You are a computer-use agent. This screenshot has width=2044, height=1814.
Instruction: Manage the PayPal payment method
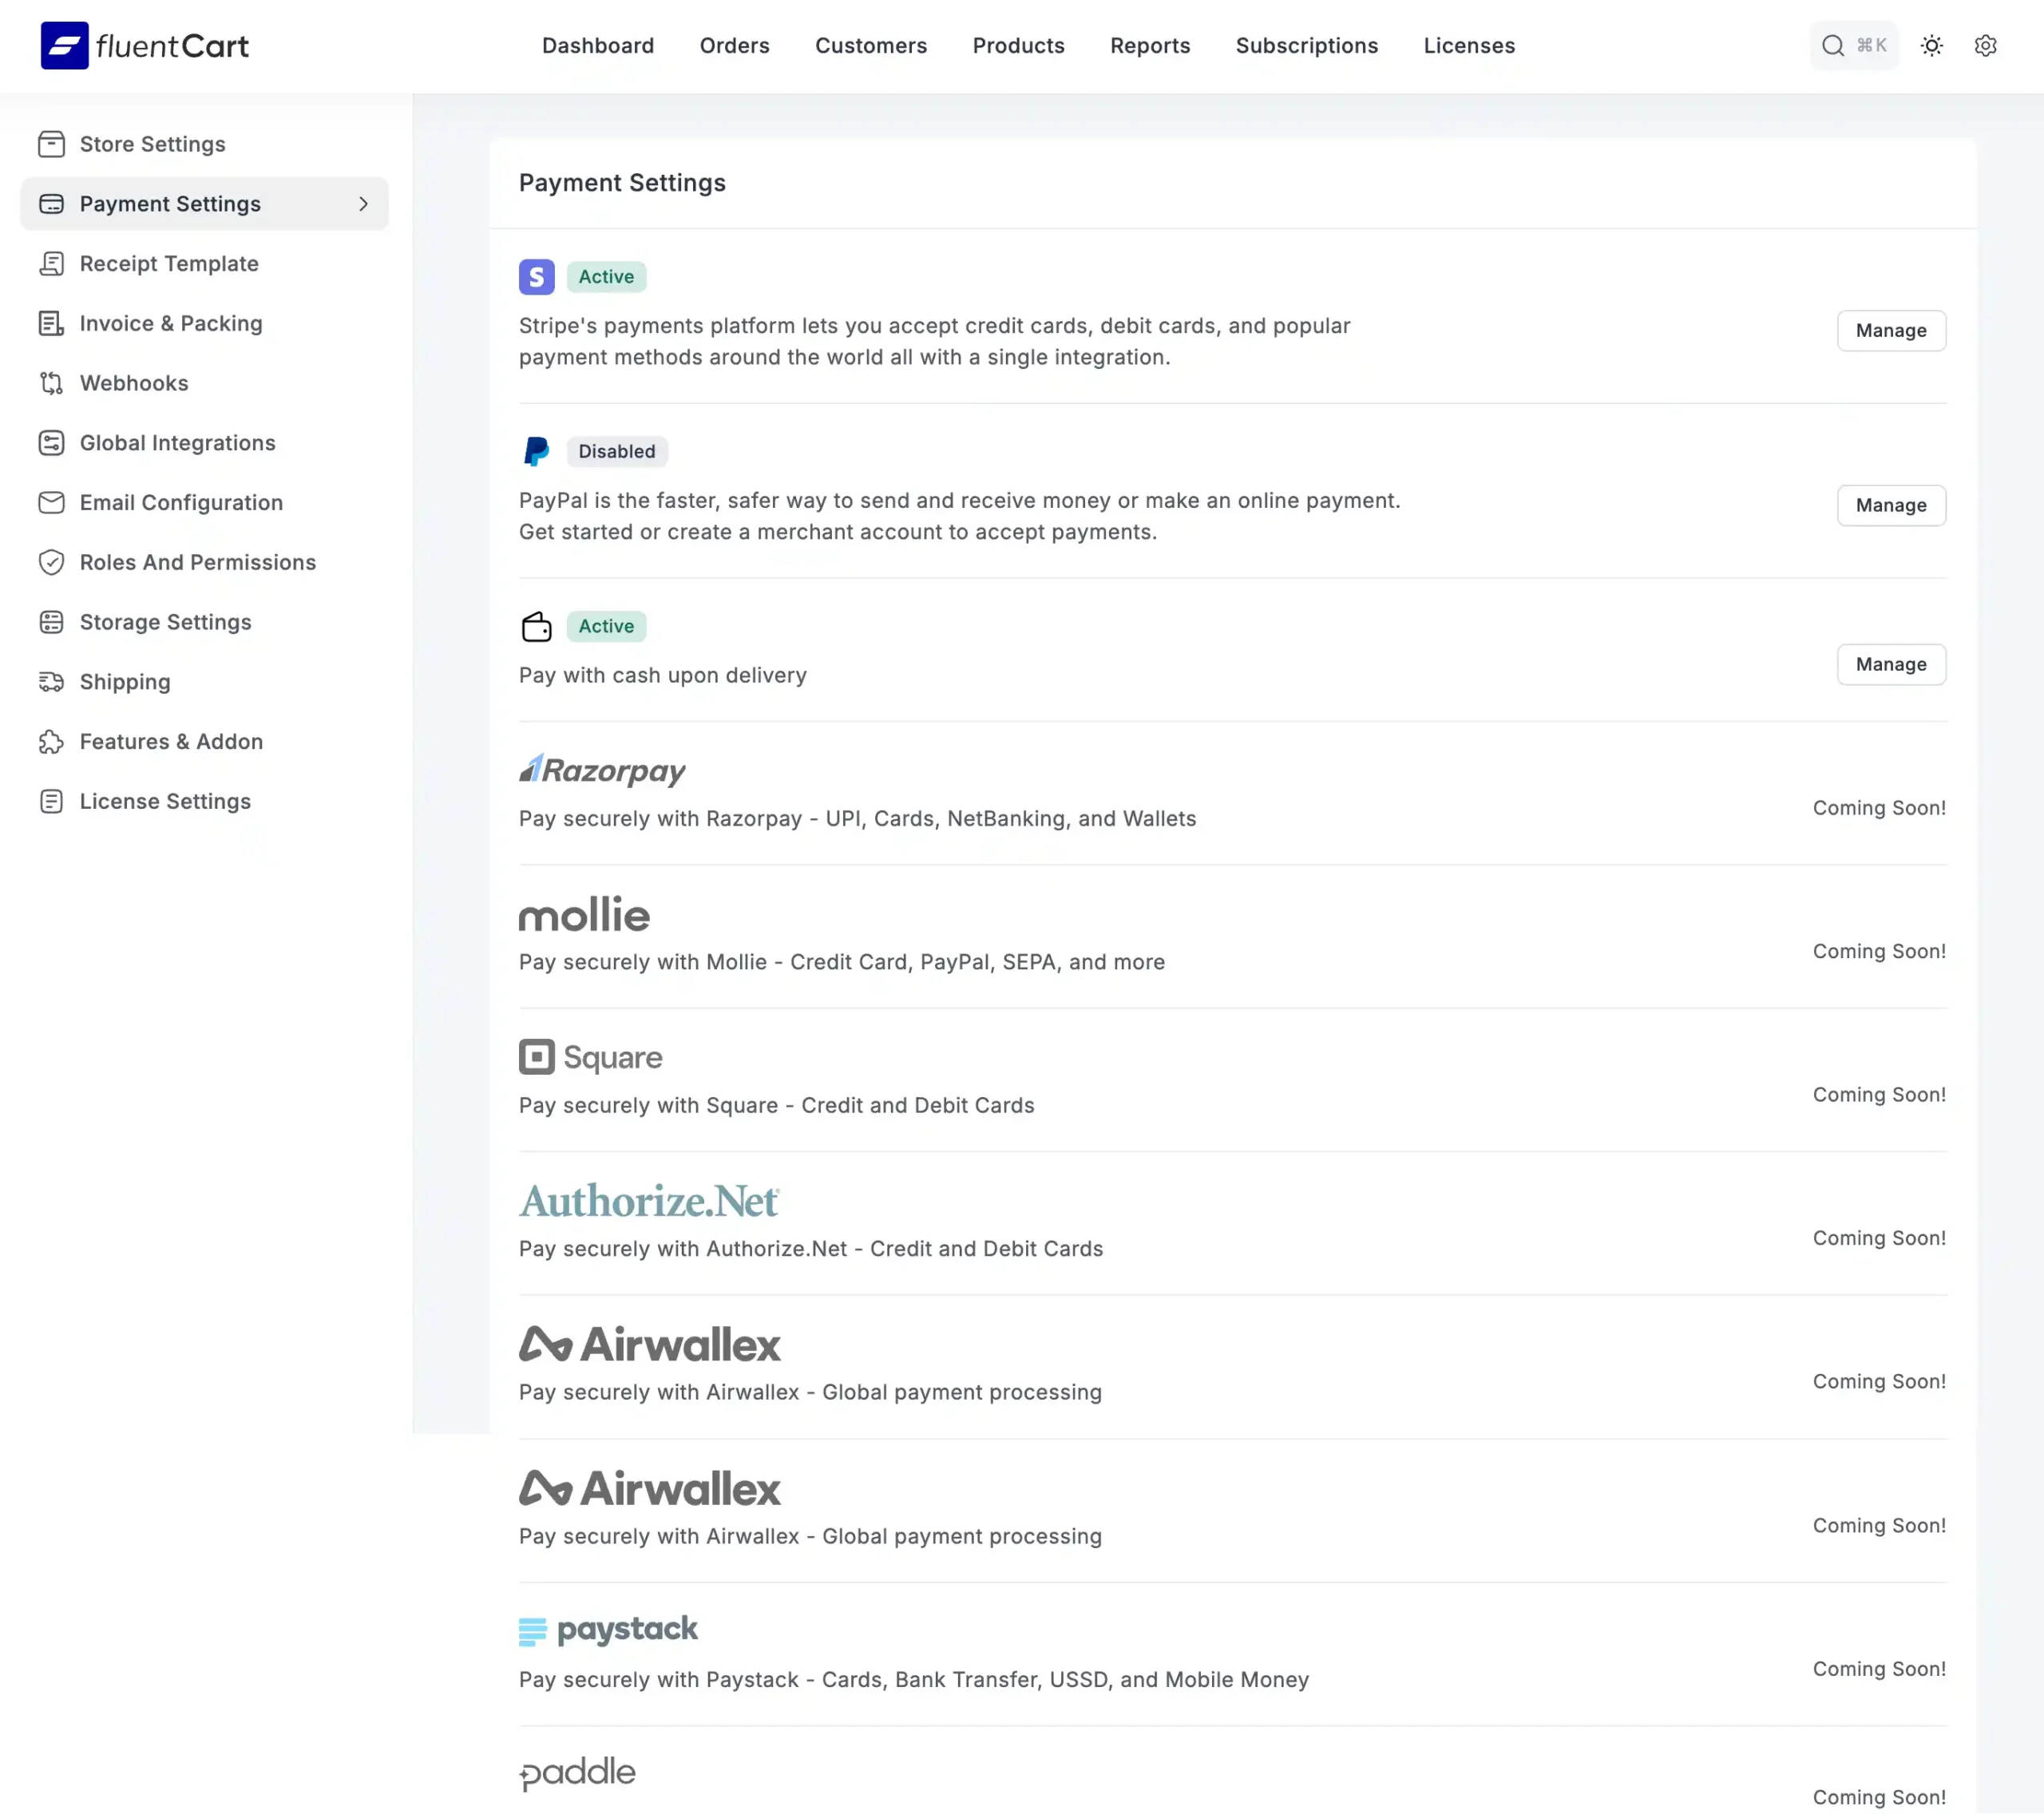(x=1890, y=505)
